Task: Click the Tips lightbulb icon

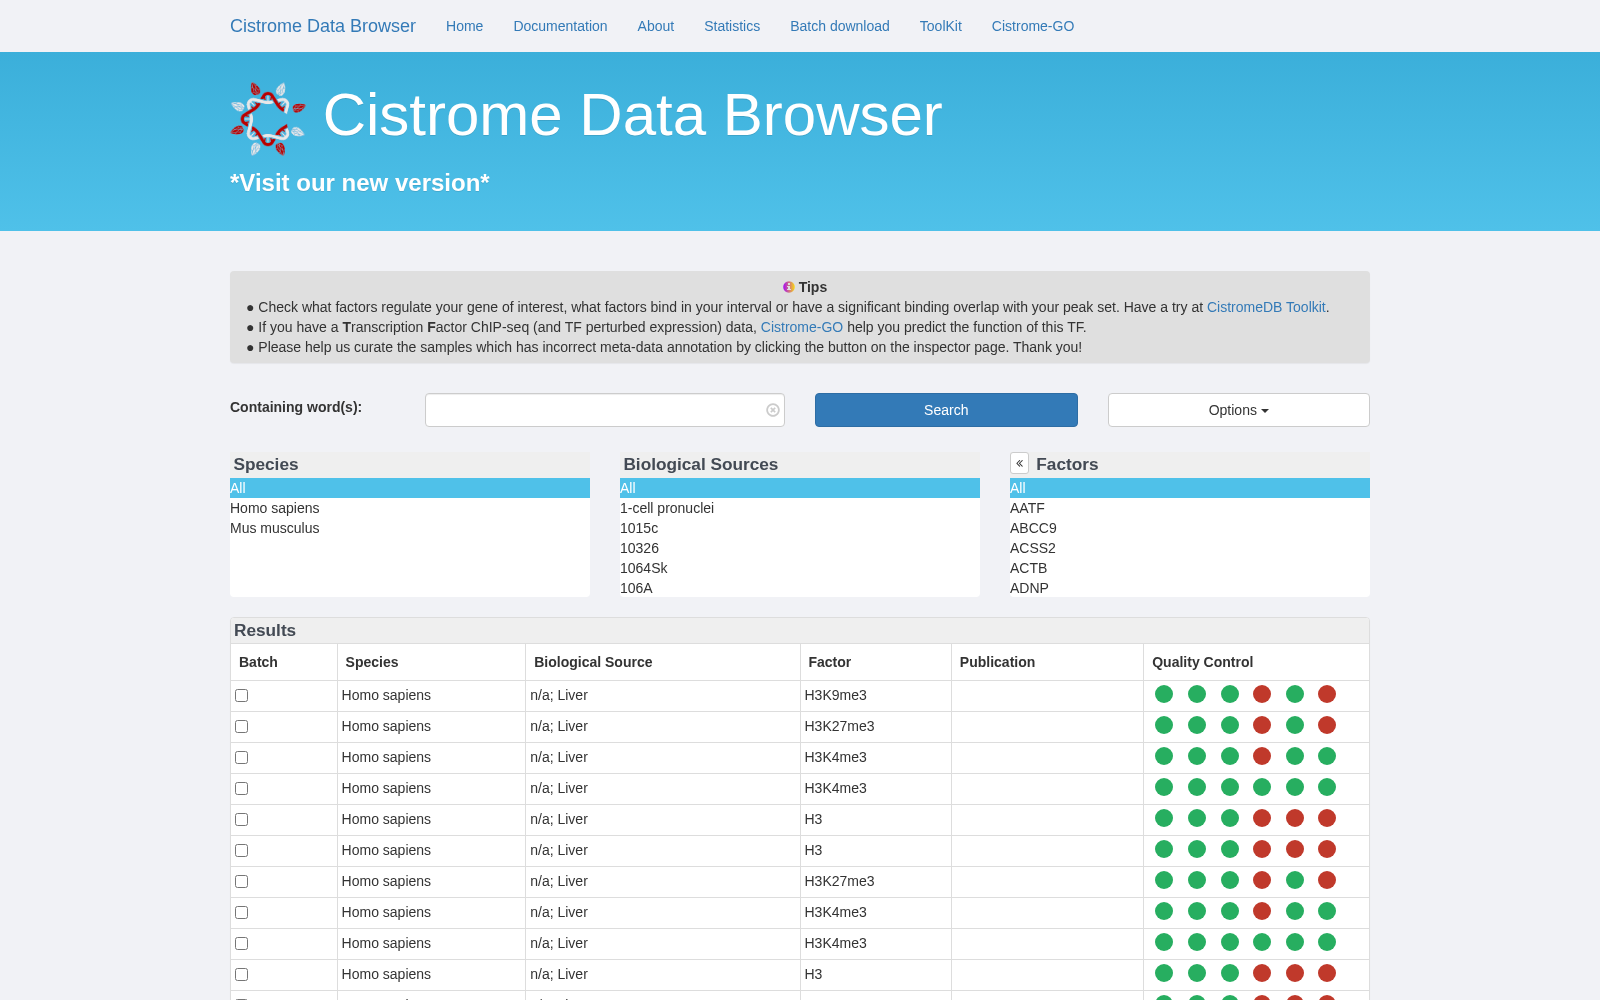Action: (788, 287)
